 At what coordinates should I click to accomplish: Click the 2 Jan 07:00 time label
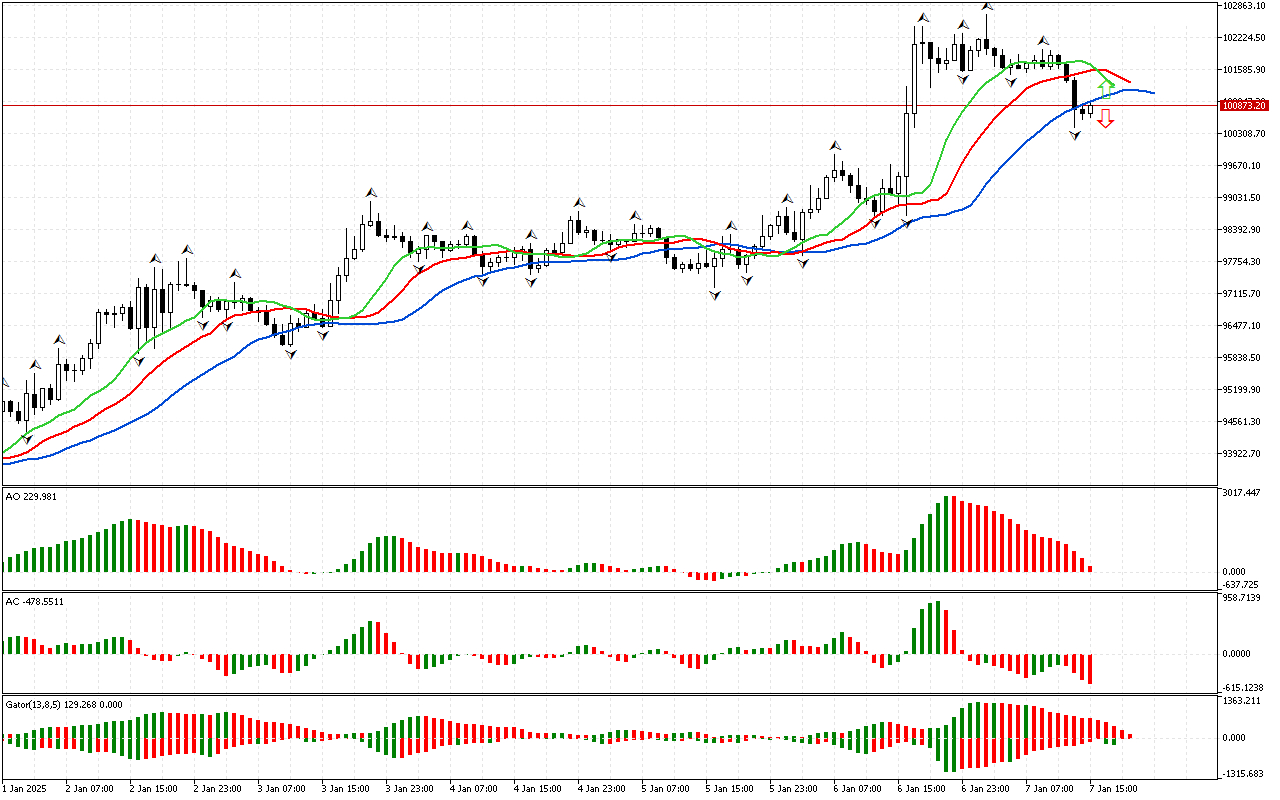tap(88, 788)
